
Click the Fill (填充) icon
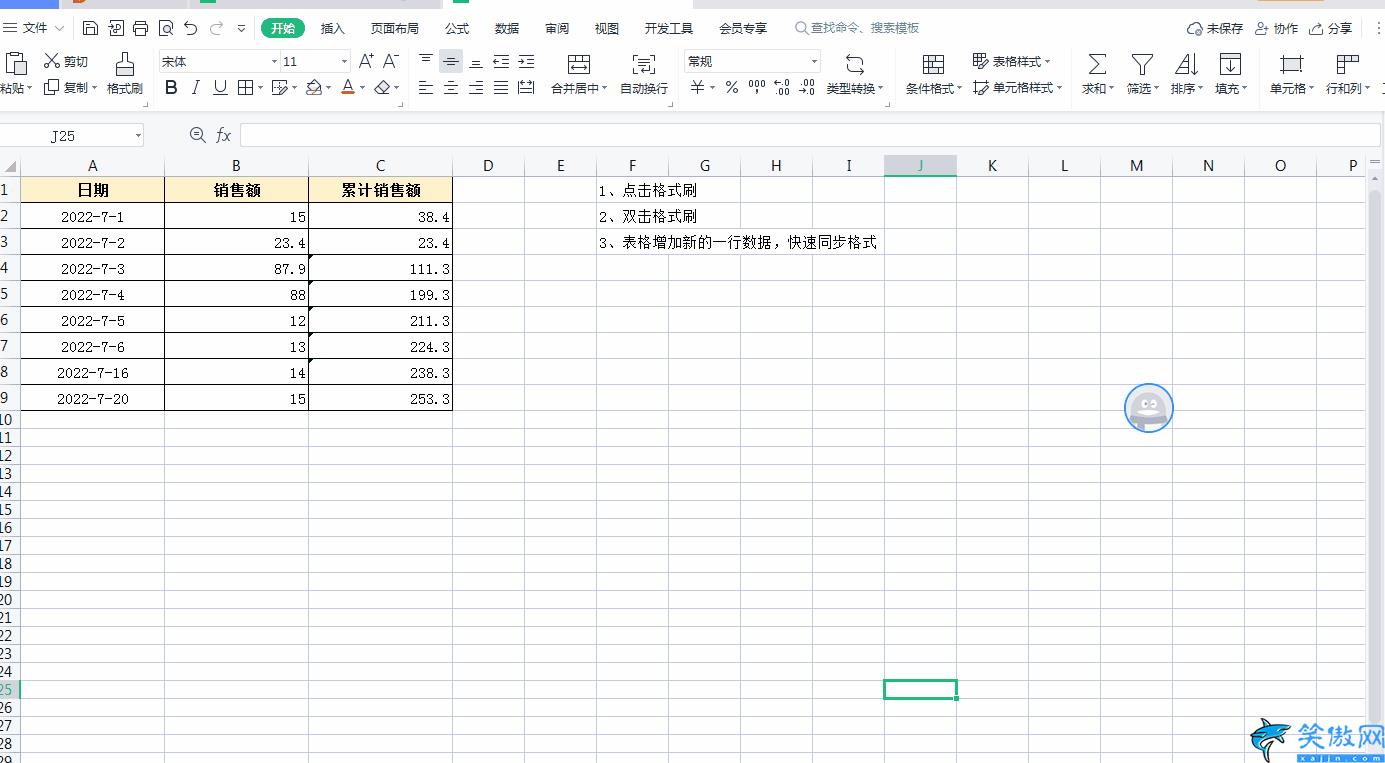[1230, 65]
